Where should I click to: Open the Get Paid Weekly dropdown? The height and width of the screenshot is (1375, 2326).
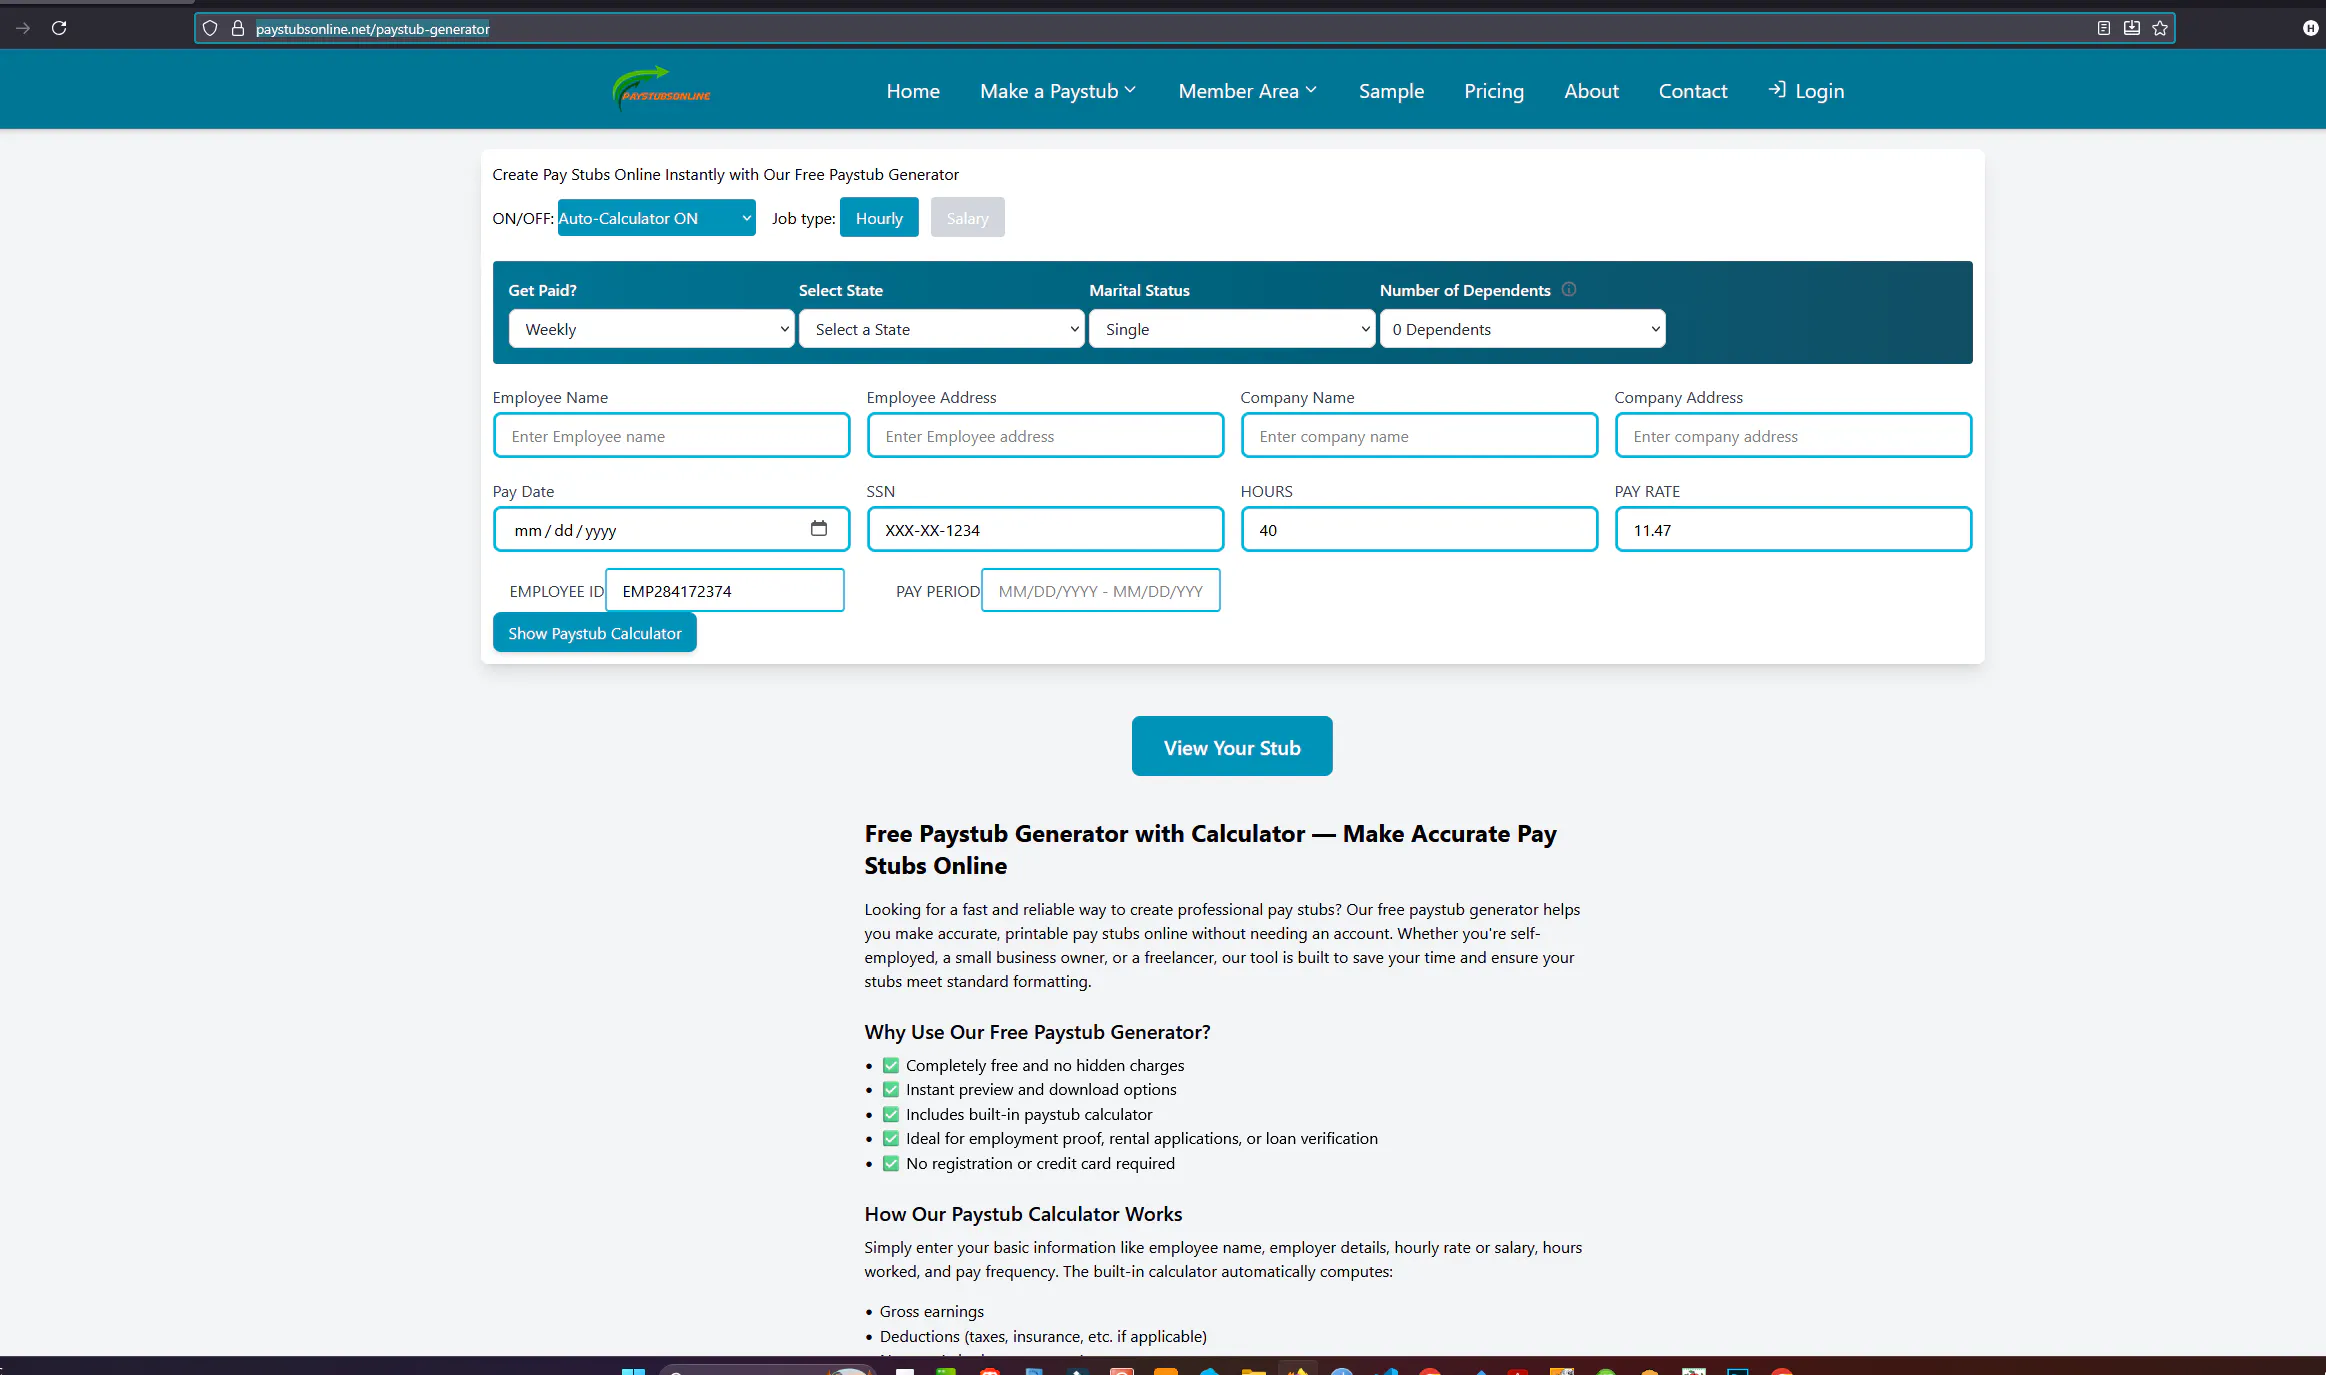652,329
